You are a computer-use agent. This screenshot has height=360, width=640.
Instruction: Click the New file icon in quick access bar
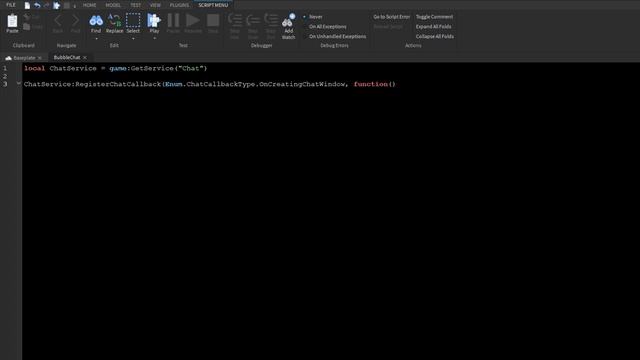point(27,5)
